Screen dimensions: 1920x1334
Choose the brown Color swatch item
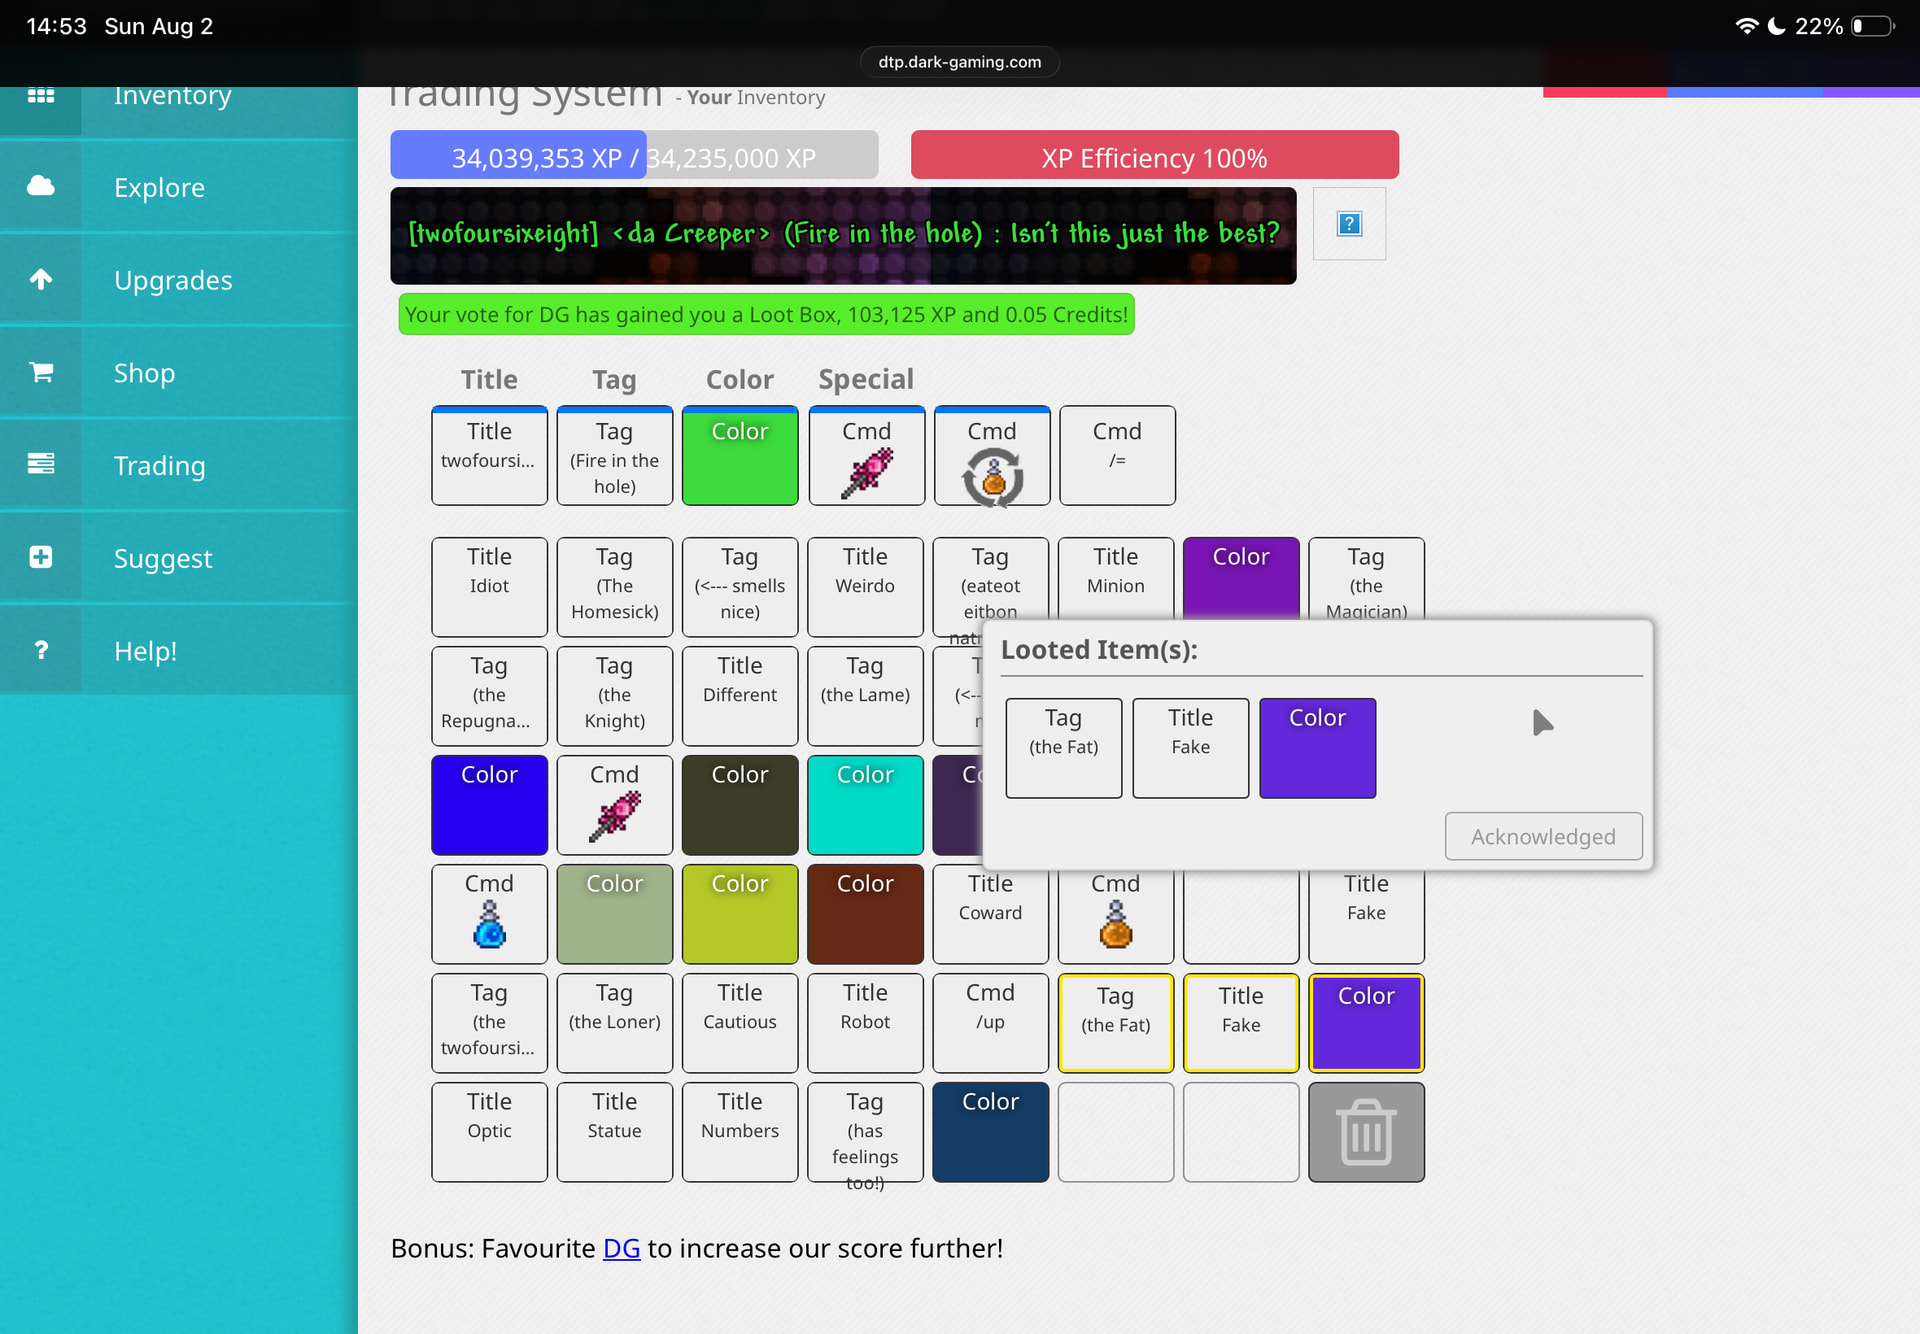[865, 914]
